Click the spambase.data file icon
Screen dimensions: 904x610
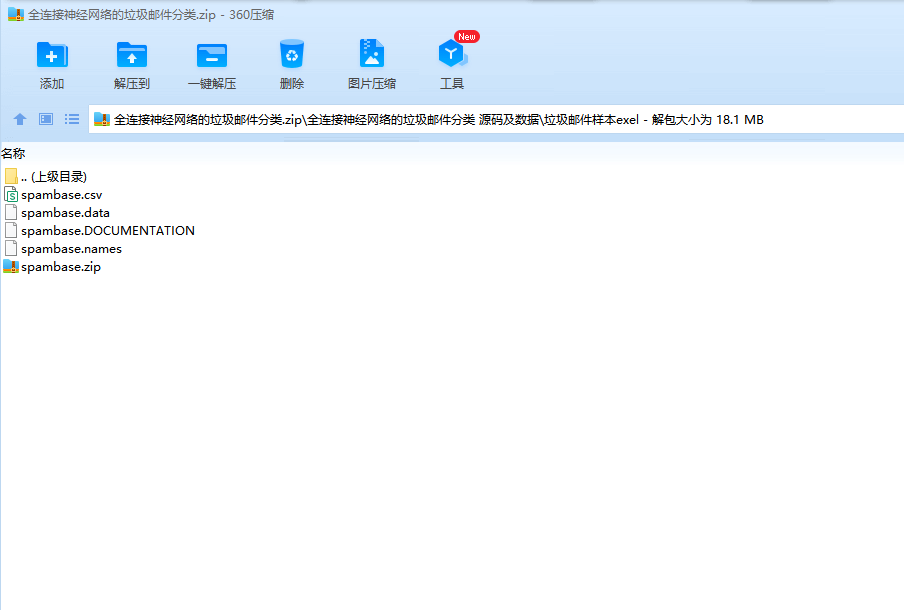coord(11,212)
